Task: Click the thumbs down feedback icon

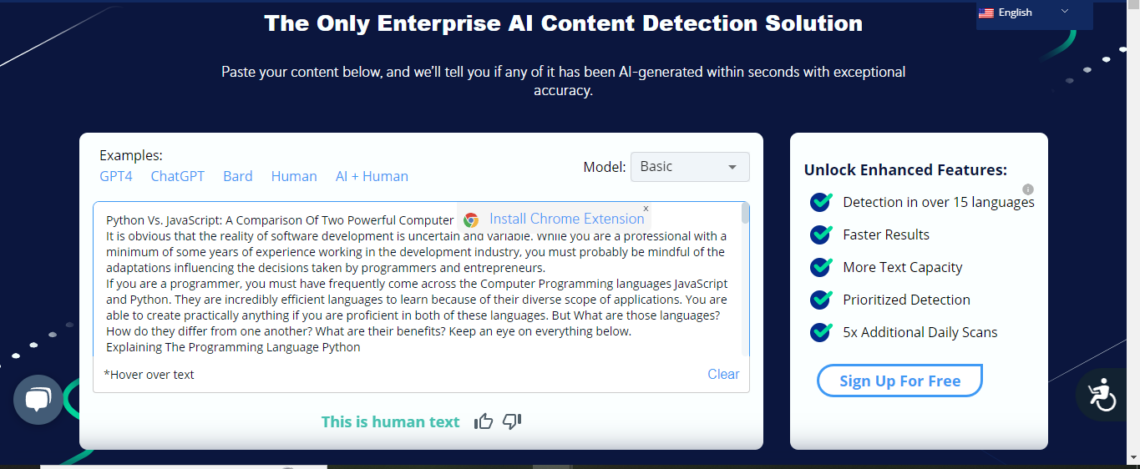Action: (x=512, y=422)
